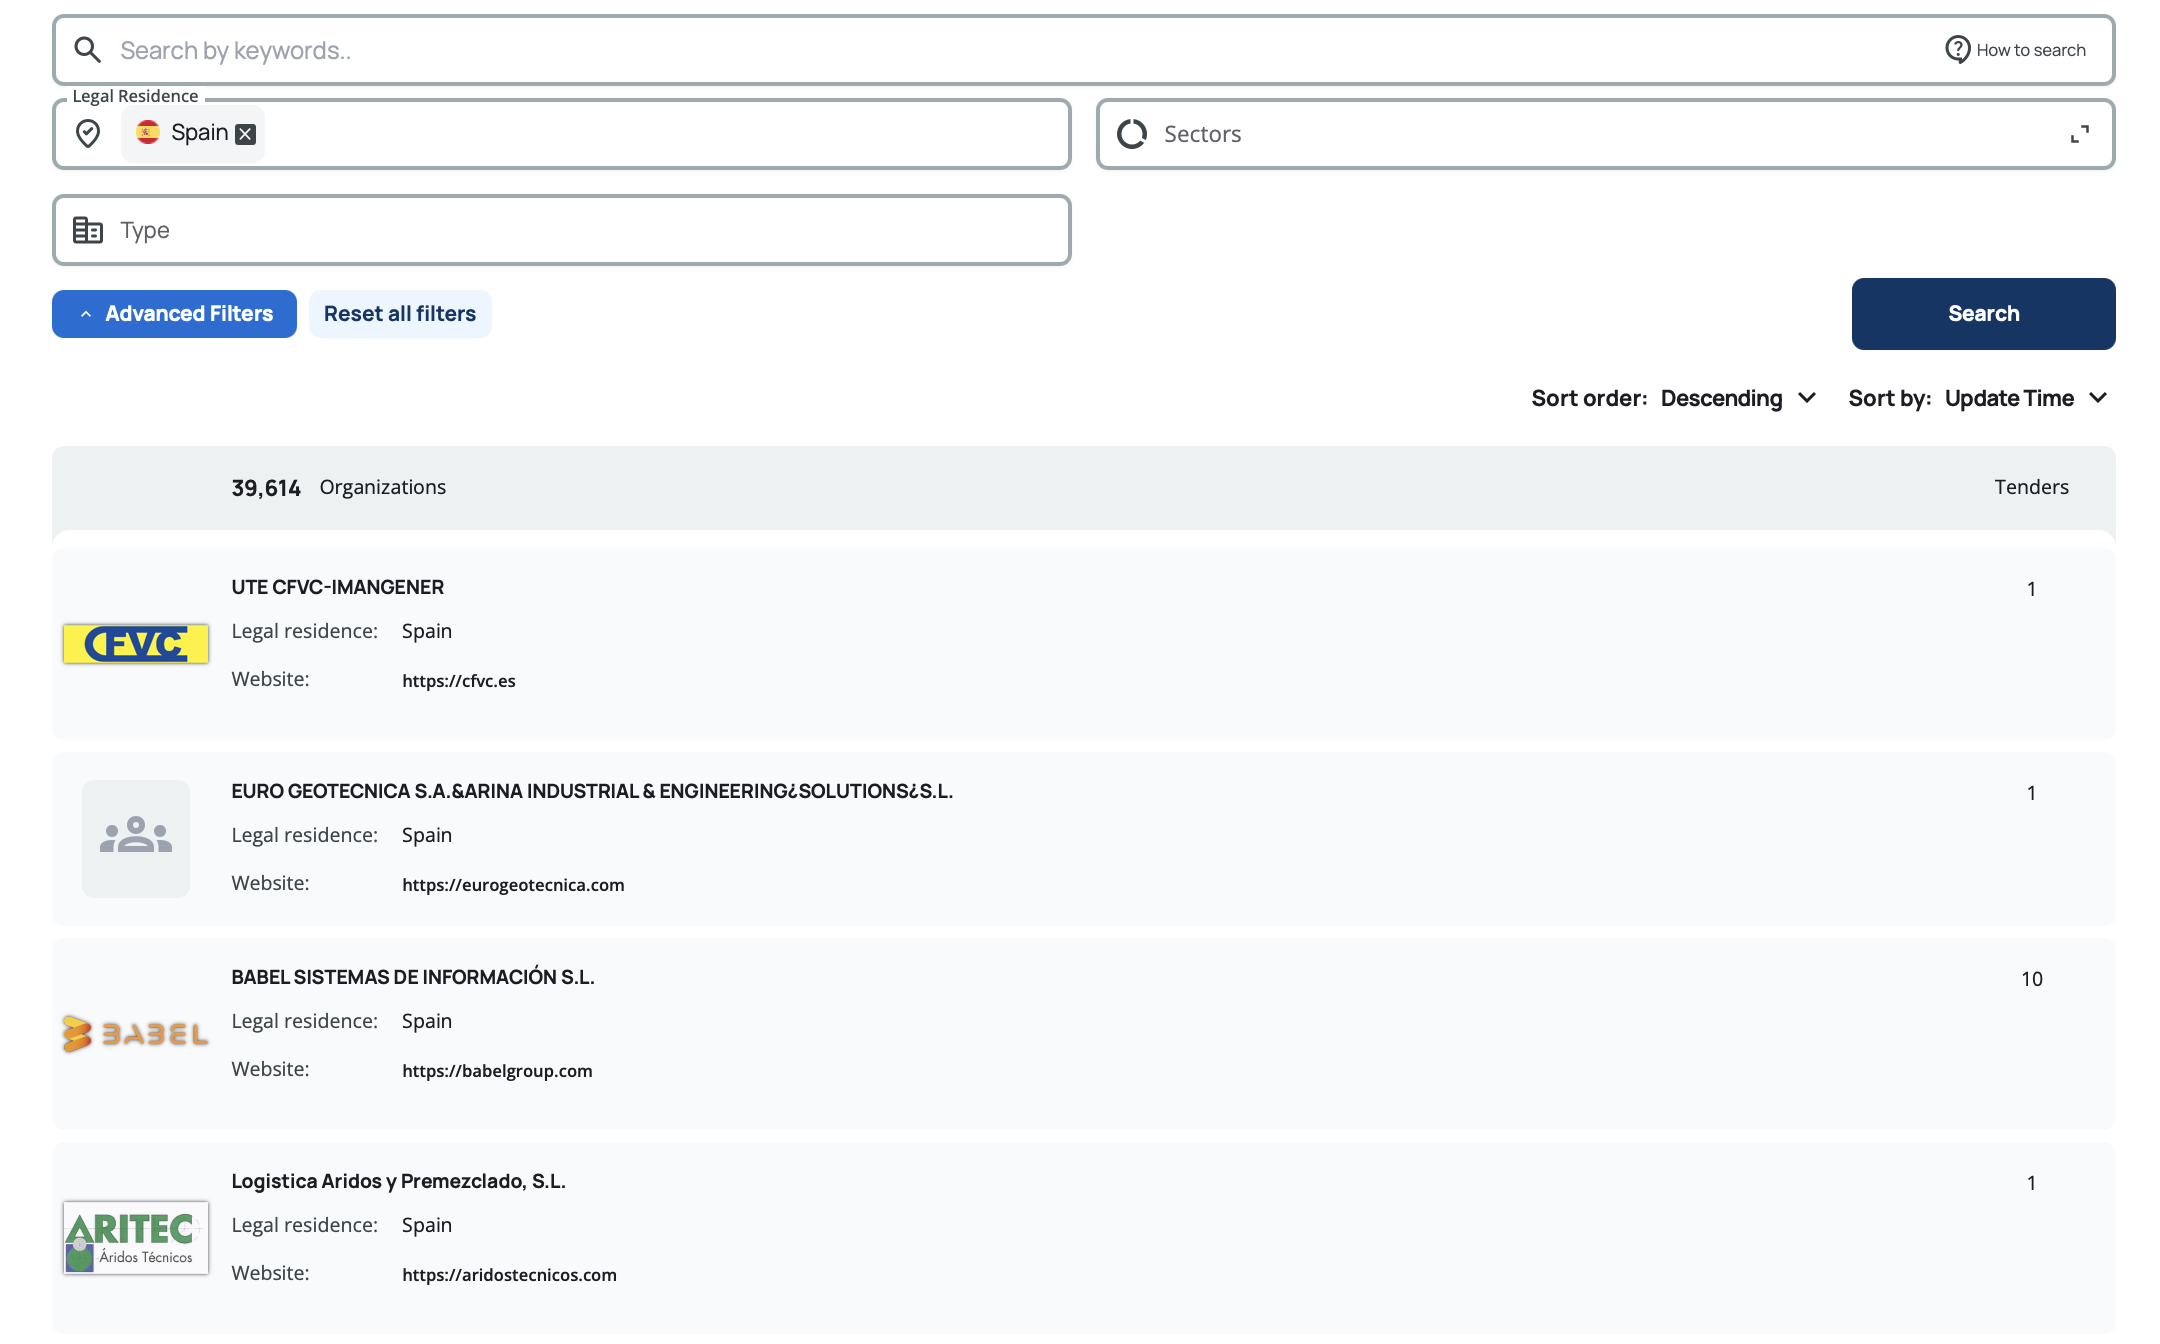Viewport: 2160px width, 1344px height.
Task: Click the location pin icon
Action: click(x=88, y=133)
